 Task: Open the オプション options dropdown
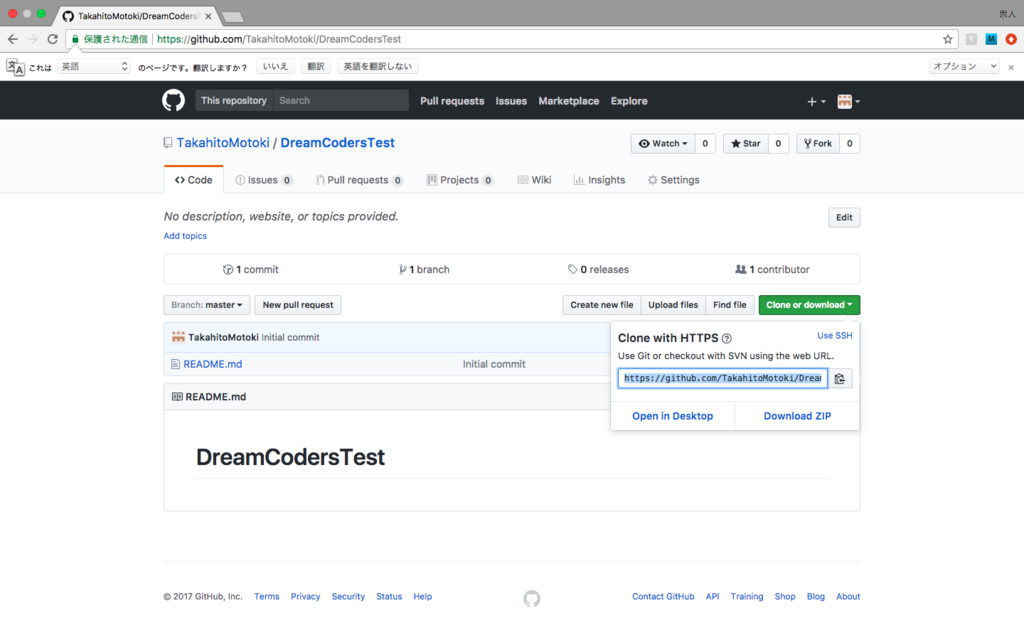964,67
